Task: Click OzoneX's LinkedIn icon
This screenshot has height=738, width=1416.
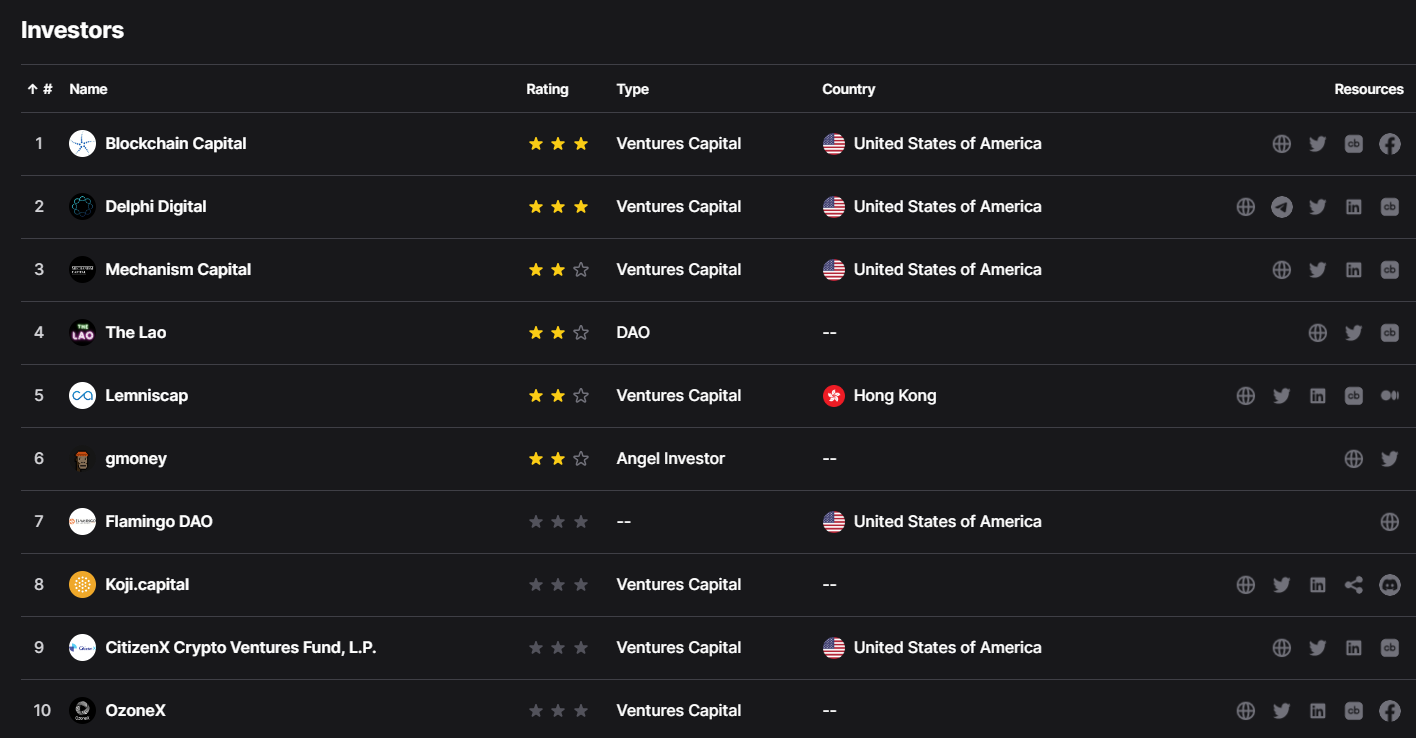Action: 1317,711
